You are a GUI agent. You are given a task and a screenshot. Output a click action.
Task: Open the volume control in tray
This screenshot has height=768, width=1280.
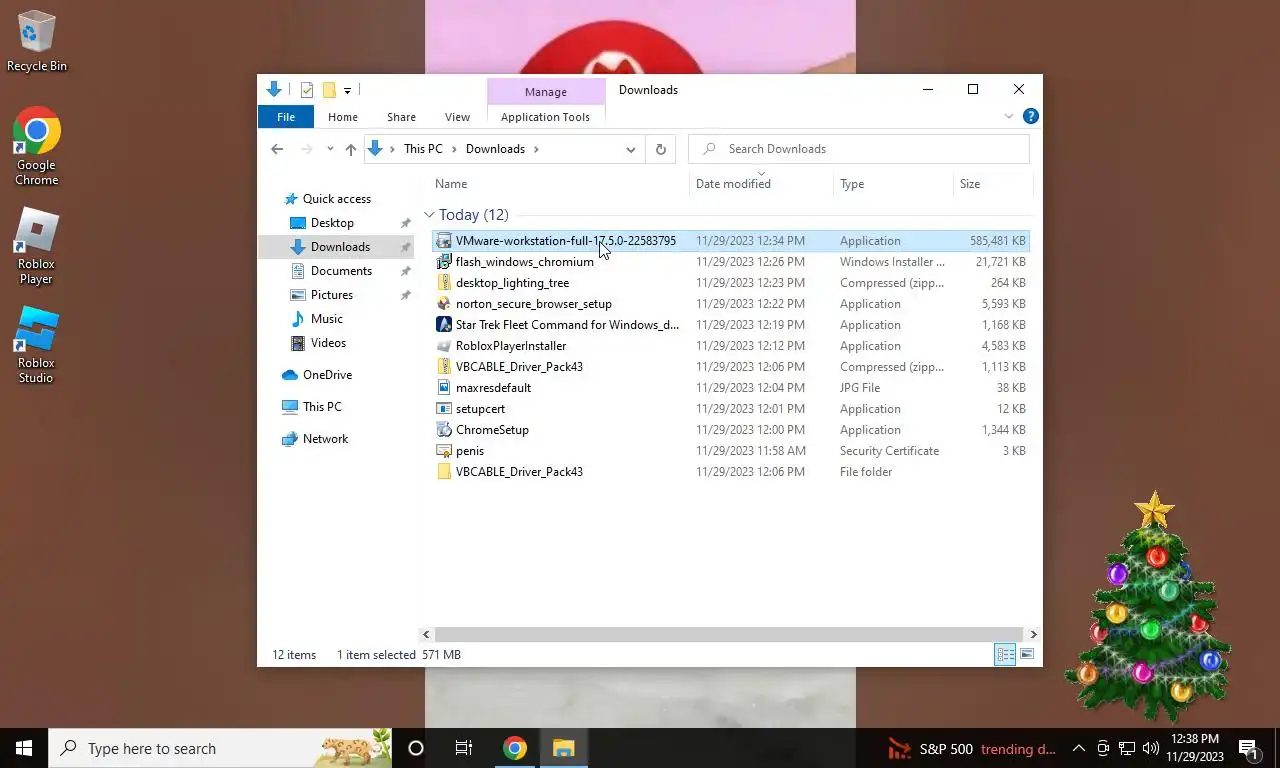pos(1150,748)
